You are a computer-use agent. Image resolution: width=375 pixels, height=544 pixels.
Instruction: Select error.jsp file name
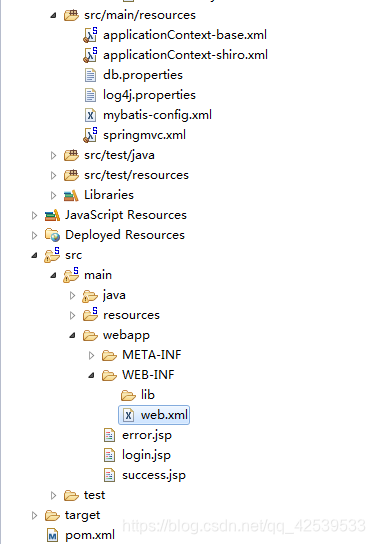coord(147,435)
